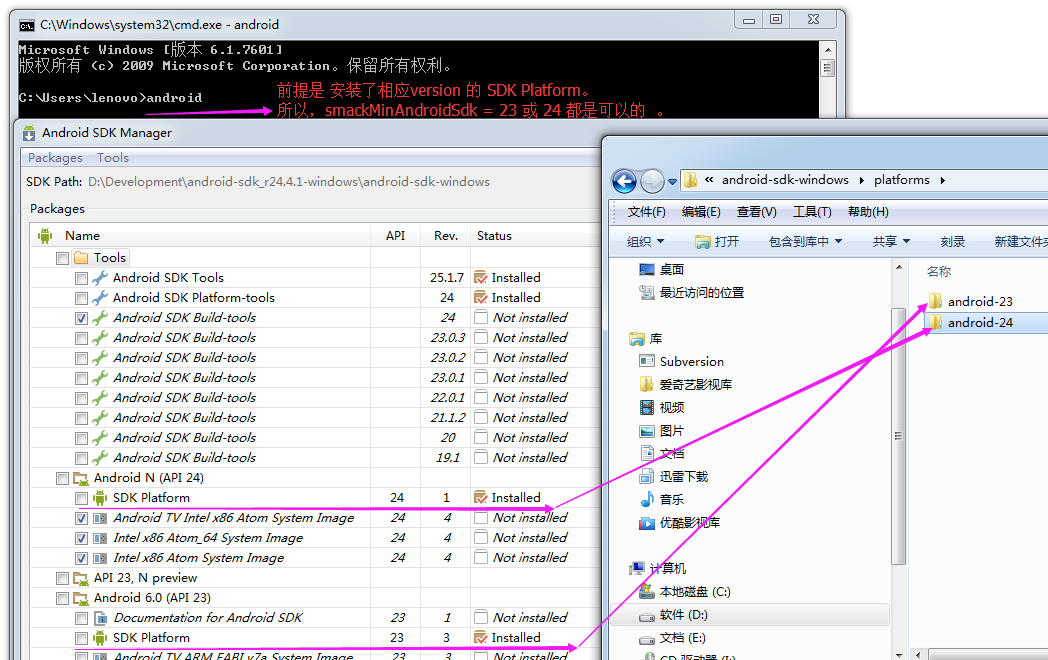
Task: Open recent pages dropdown next to Forward arrow
Action: 672,181
